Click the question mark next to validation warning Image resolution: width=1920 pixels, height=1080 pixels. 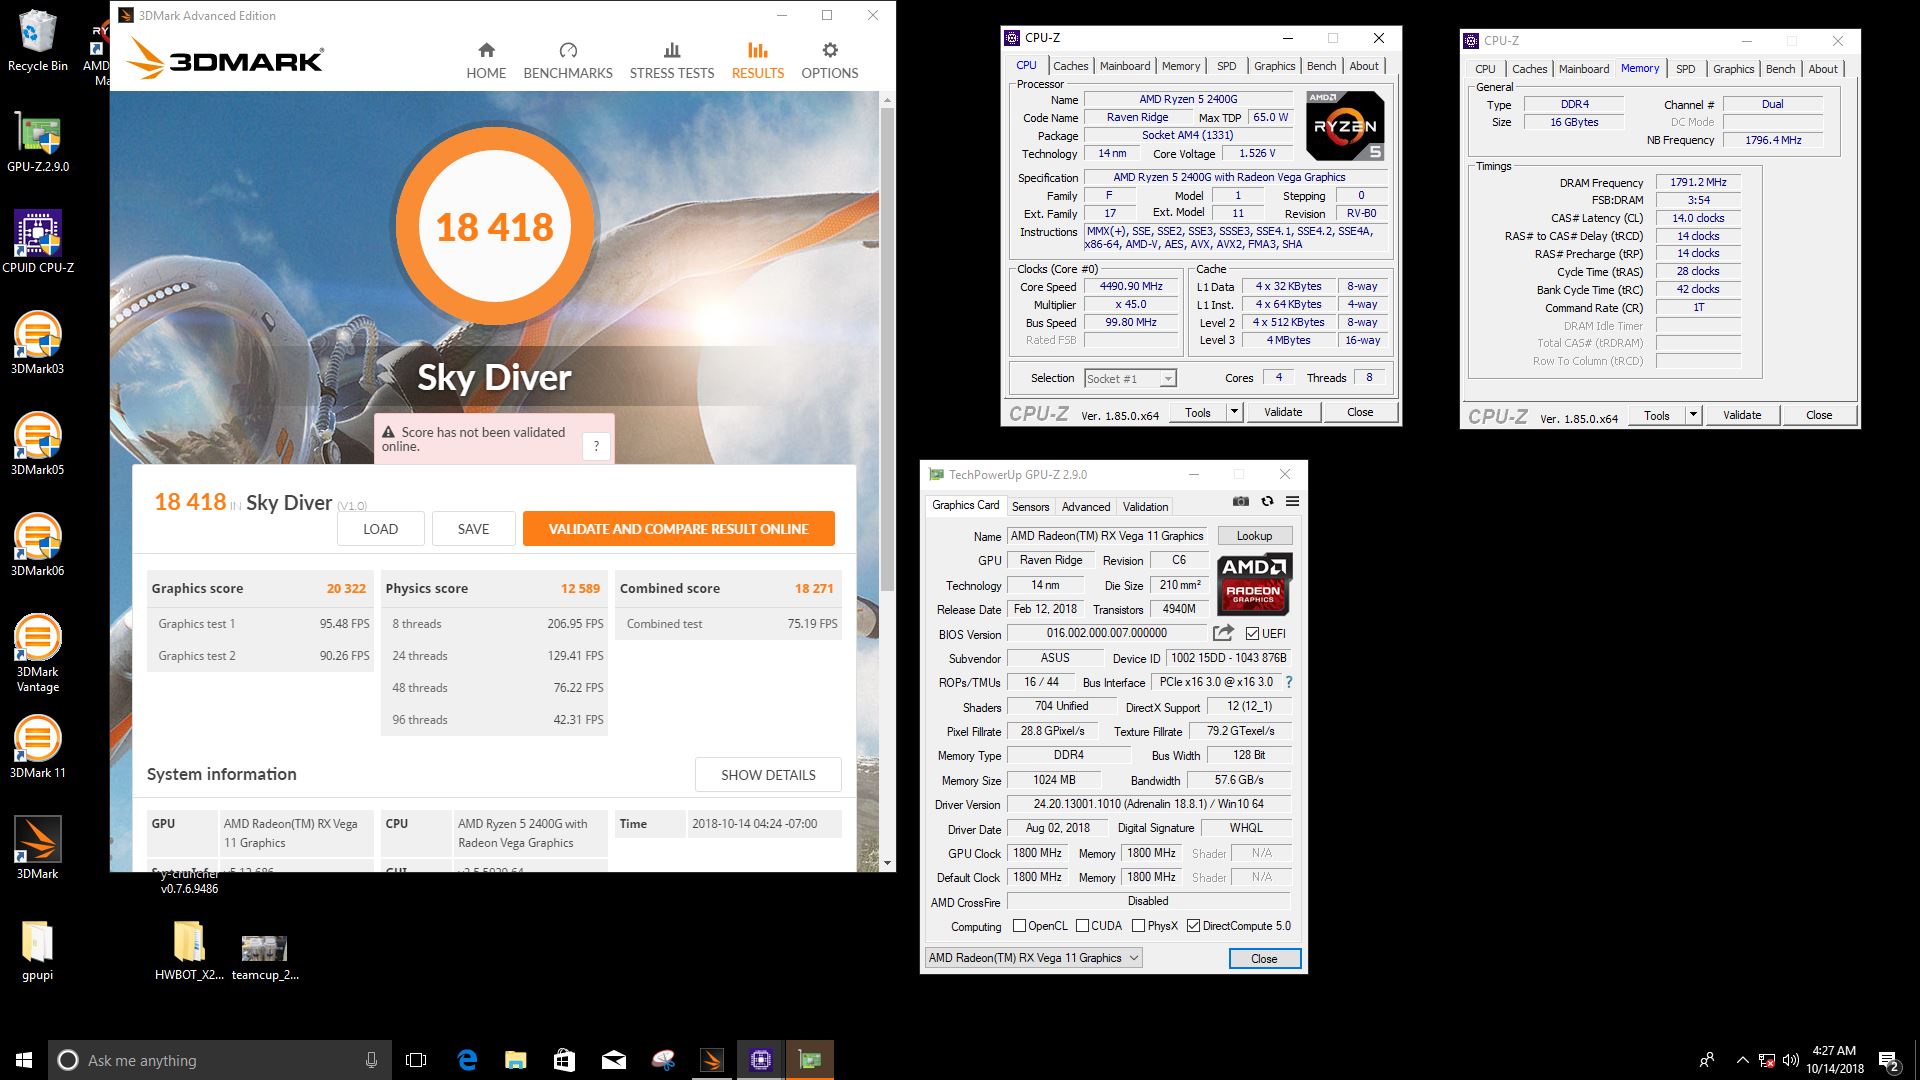point(596,446)
